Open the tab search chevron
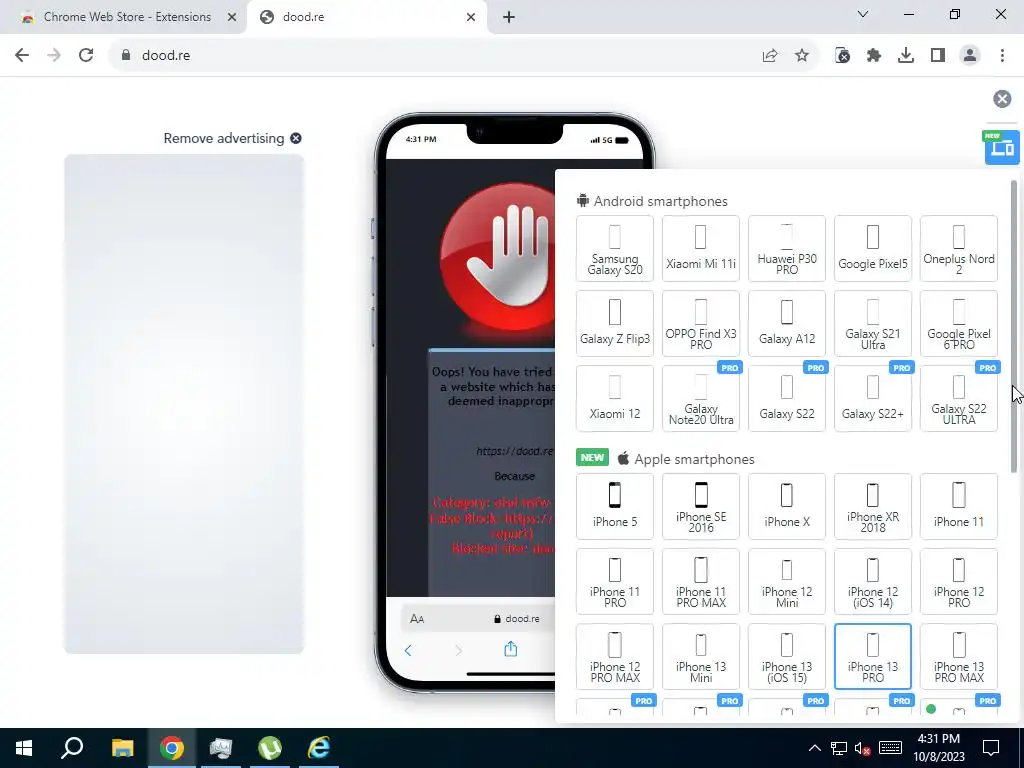1024x768 pixels. [x=863, y=14]
